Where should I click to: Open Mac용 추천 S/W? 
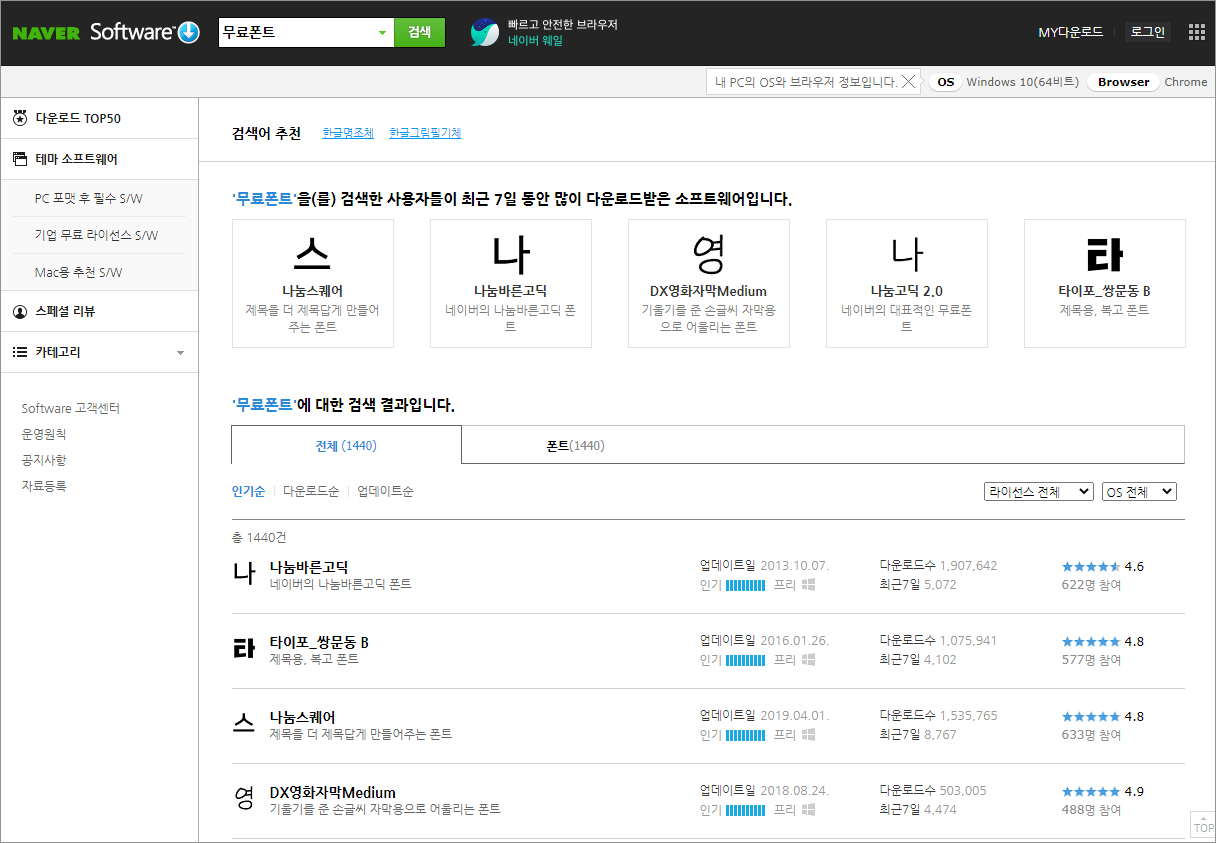tap(78, 272)
